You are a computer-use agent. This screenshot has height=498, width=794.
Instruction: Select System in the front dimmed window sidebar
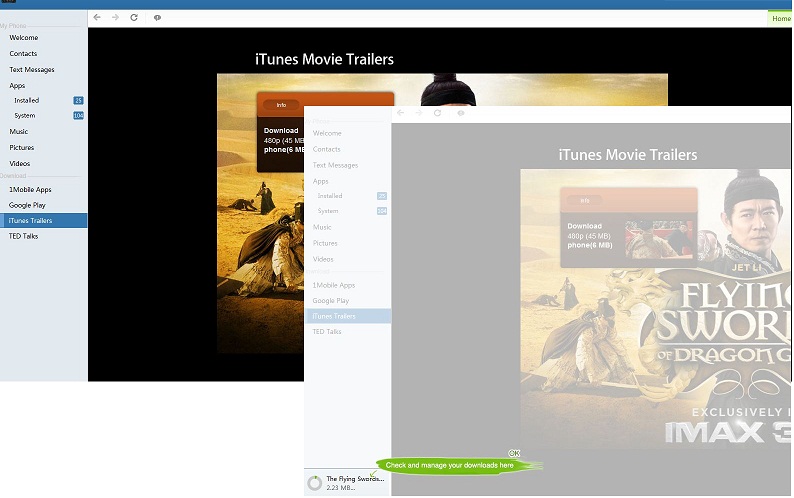(328, 211)
